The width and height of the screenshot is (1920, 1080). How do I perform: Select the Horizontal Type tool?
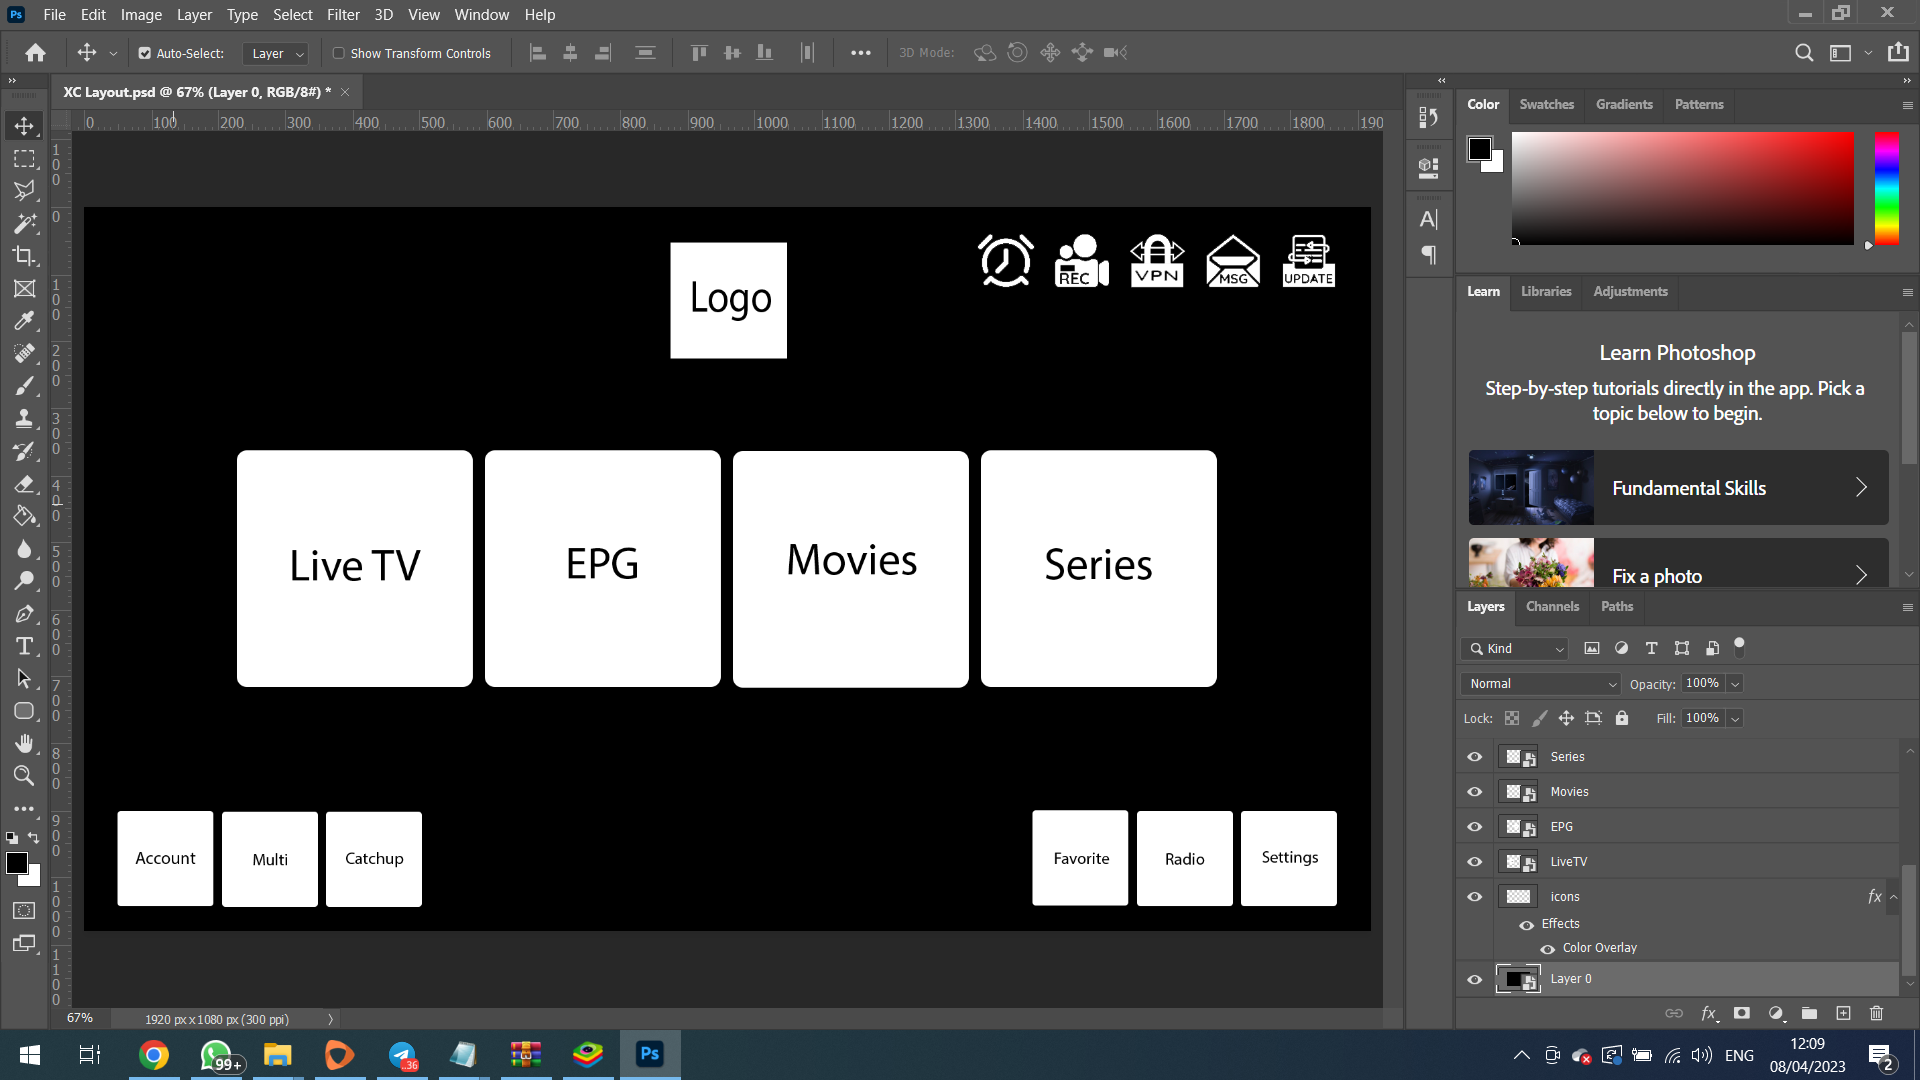pos(24,646)
